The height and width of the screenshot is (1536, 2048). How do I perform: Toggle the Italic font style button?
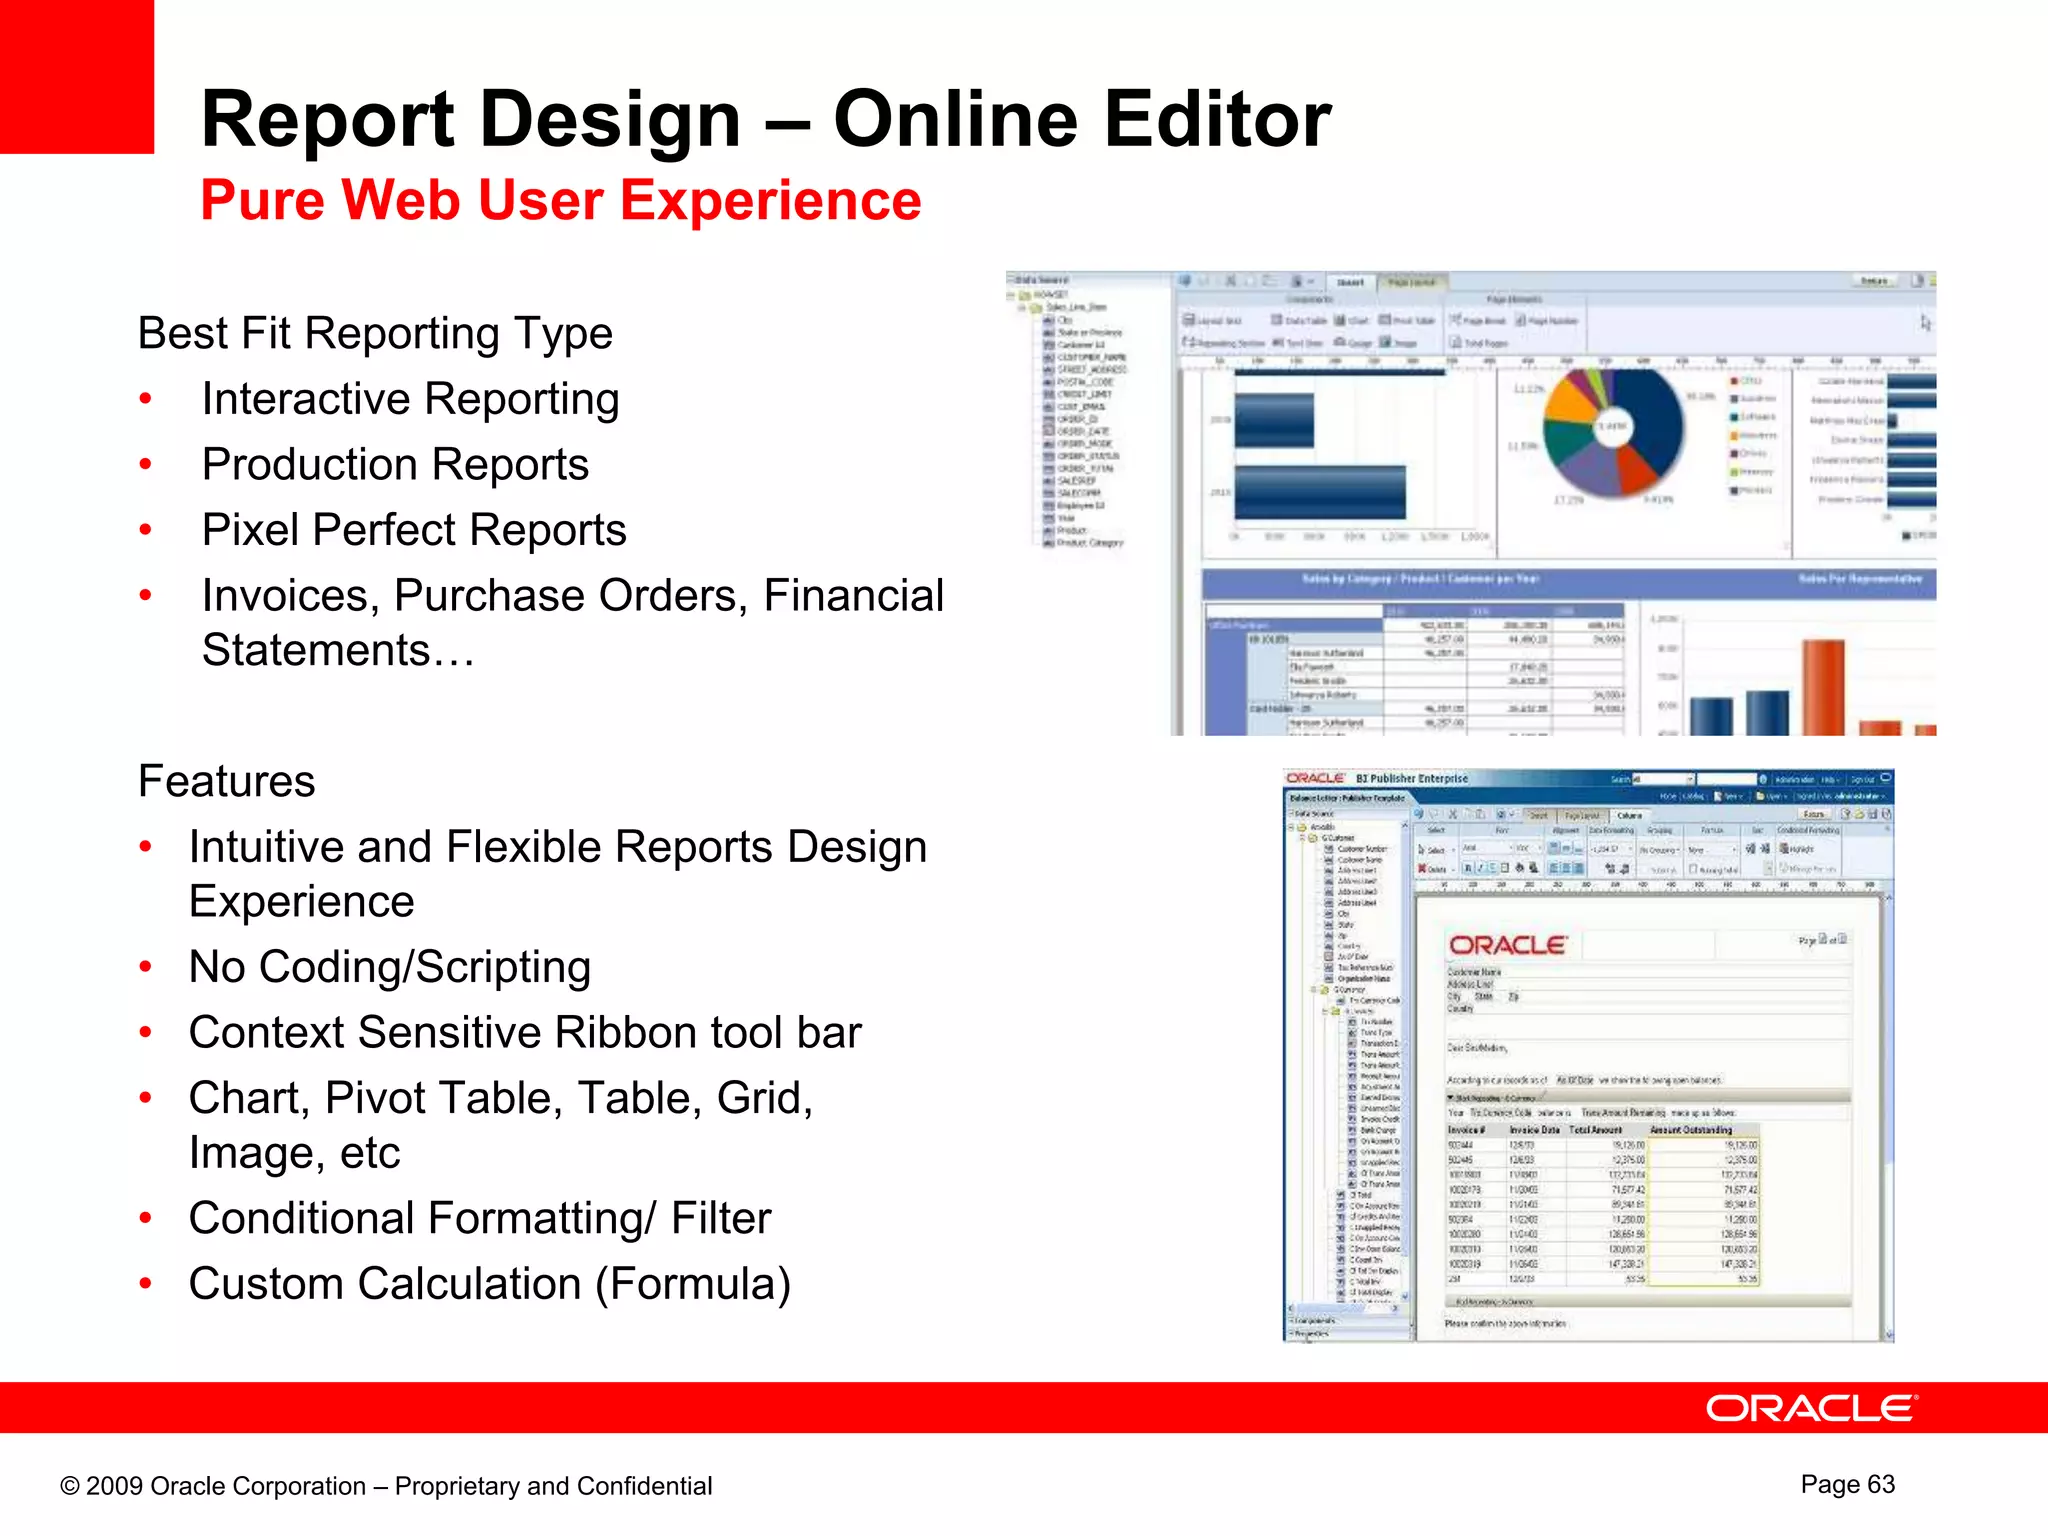(1480, 869)
